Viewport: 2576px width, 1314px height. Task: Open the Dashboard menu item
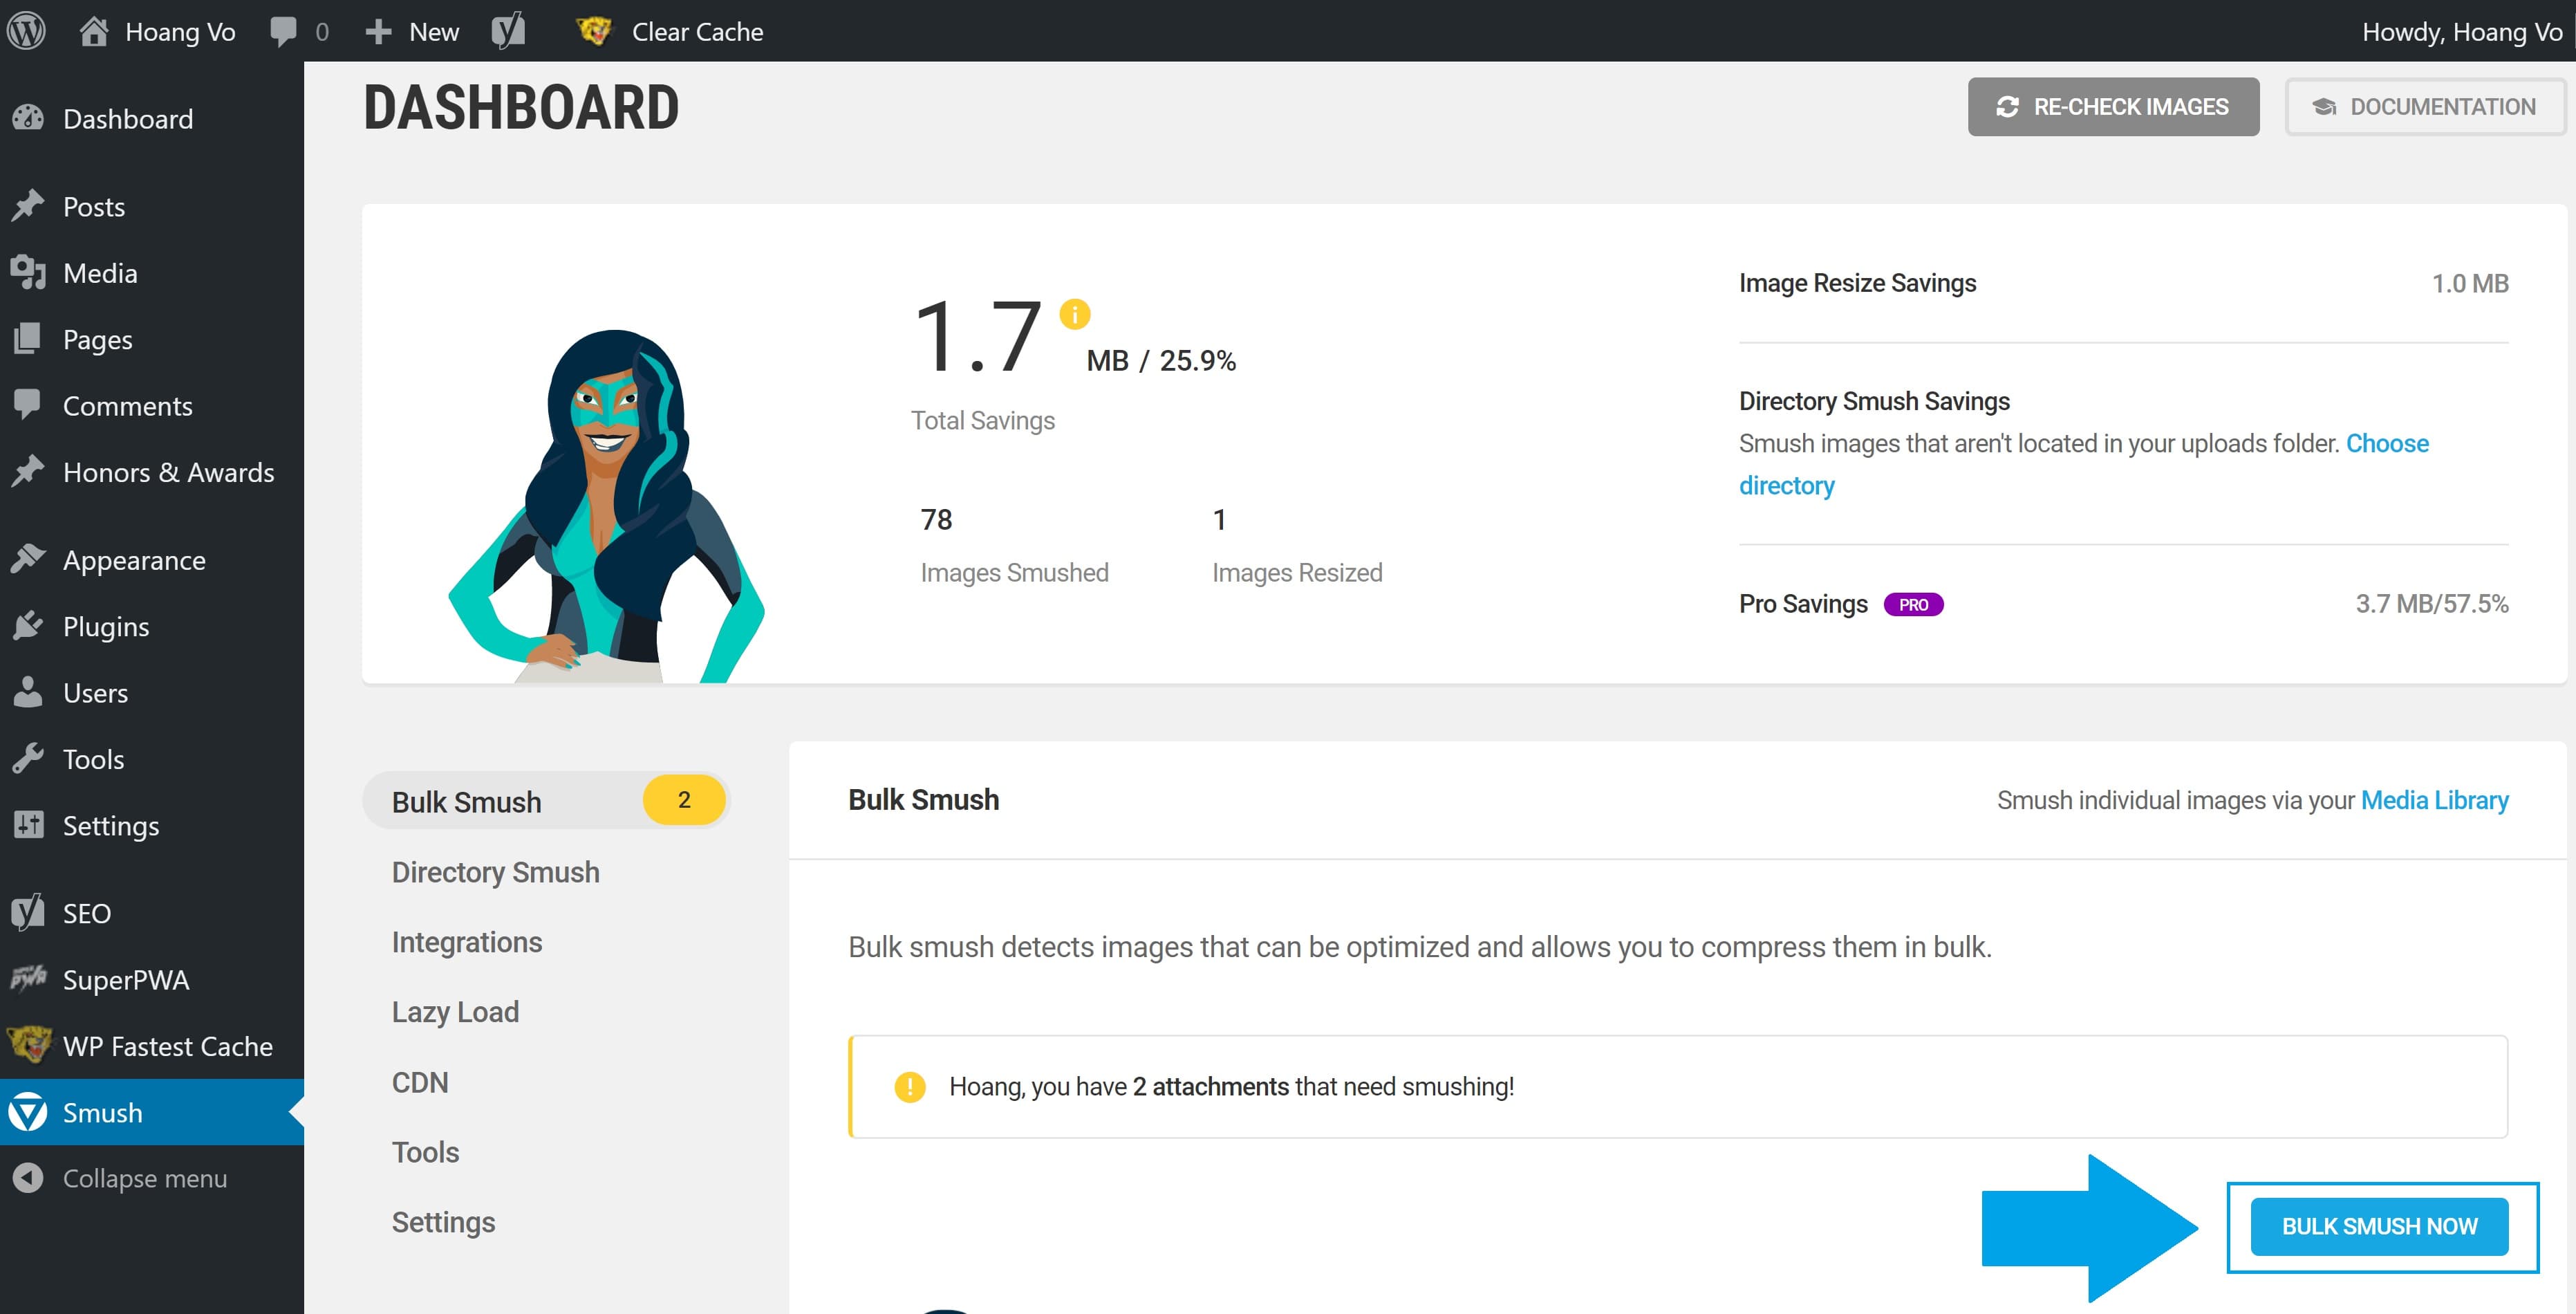coord(152,118)
